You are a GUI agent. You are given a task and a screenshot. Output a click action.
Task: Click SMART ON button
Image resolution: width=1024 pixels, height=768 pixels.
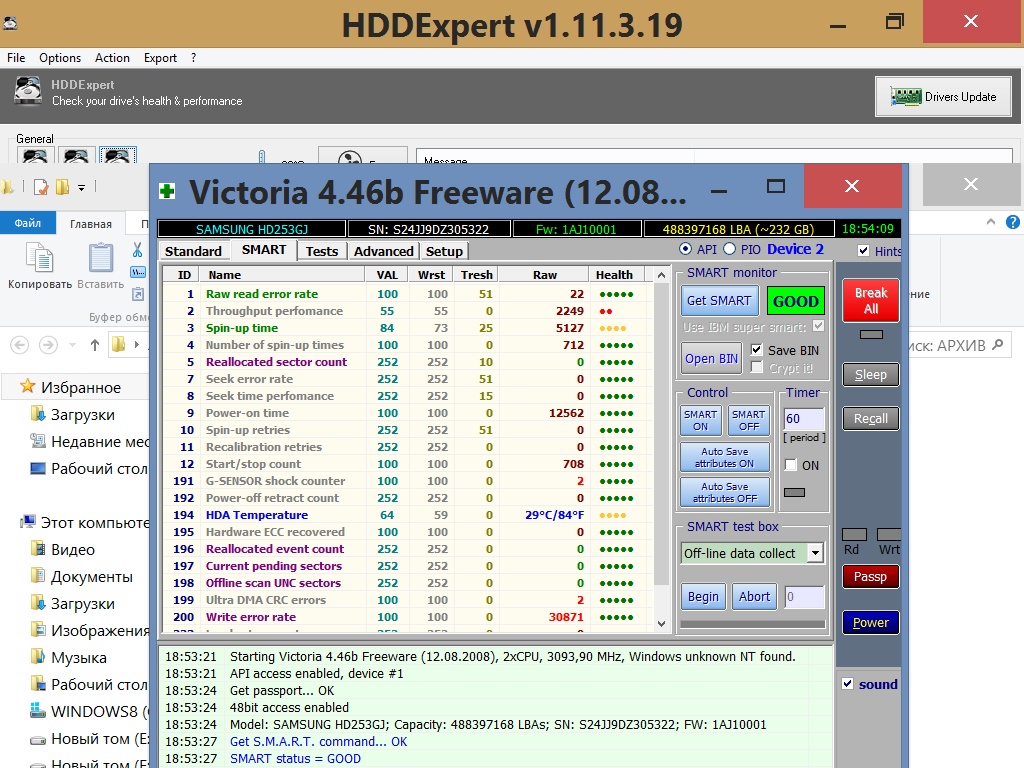pyautogui.click(x=701, y=421)
